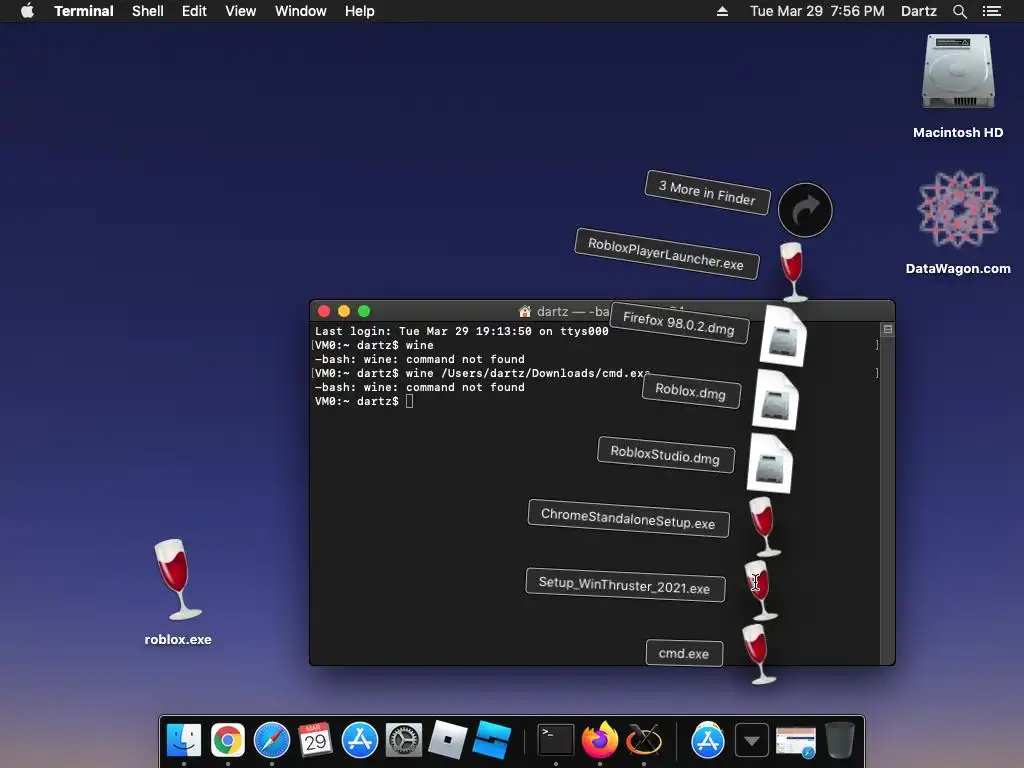Viewport: 1024px width, 768px height.
Task: Open the Terminal application menu
Action: pyautogui.click(x=84, y=11)
